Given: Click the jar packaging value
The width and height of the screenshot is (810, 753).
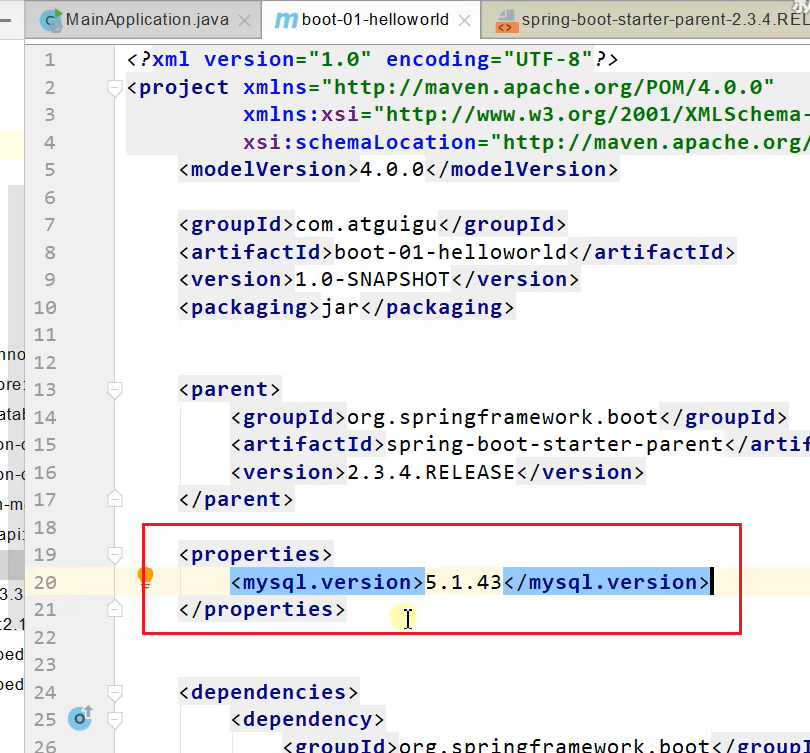Looking at the screenshot, I should tap(339, 307).
